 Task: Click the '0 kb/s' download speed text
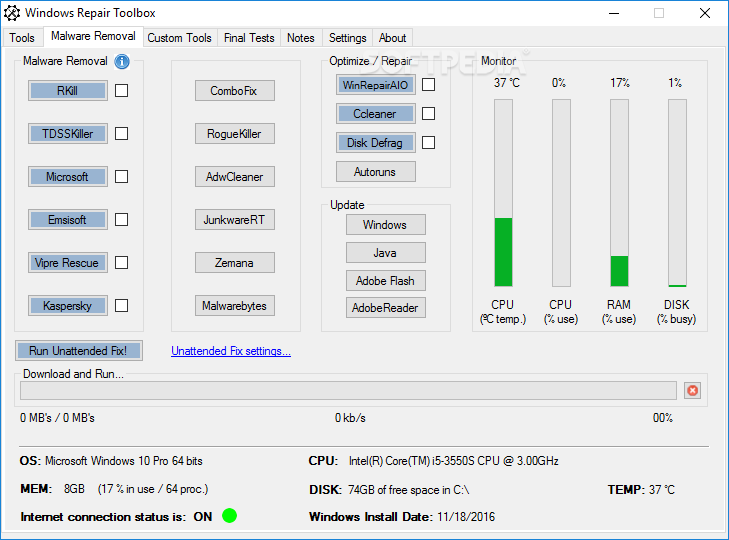(350, 418)
